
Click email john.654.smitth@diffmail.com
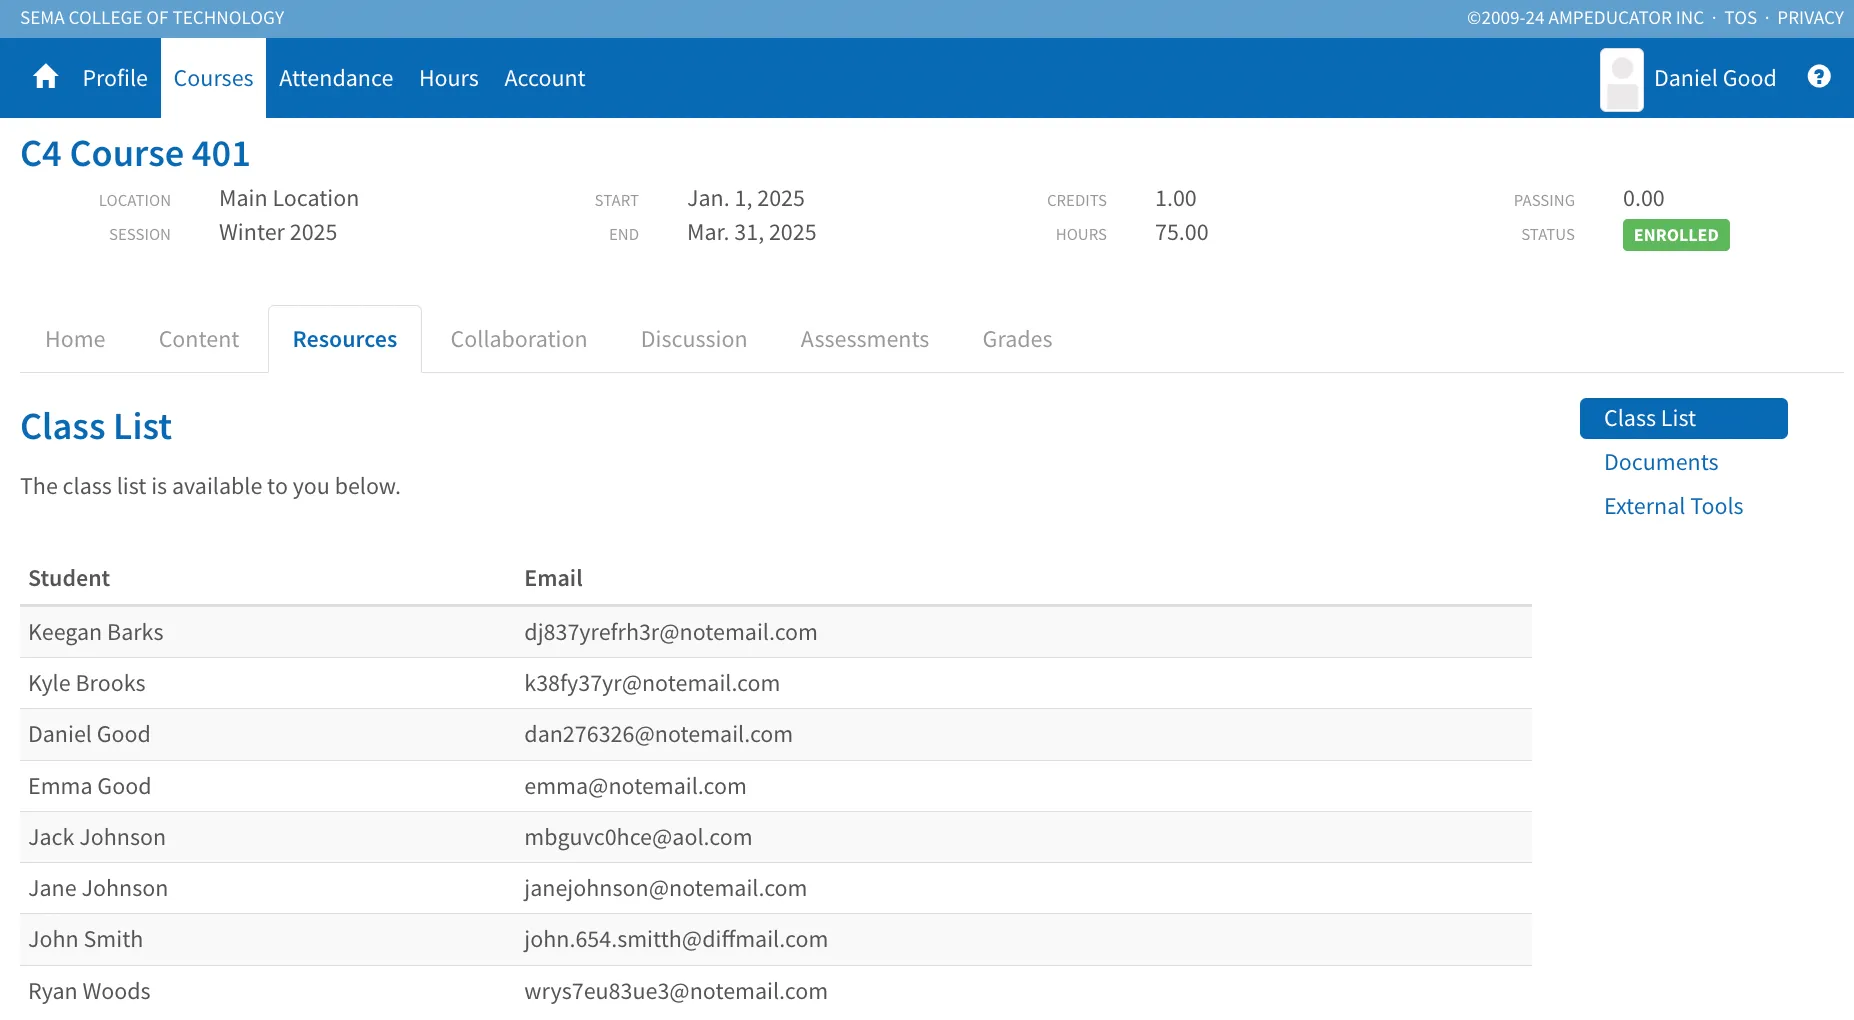click(676, 939)
